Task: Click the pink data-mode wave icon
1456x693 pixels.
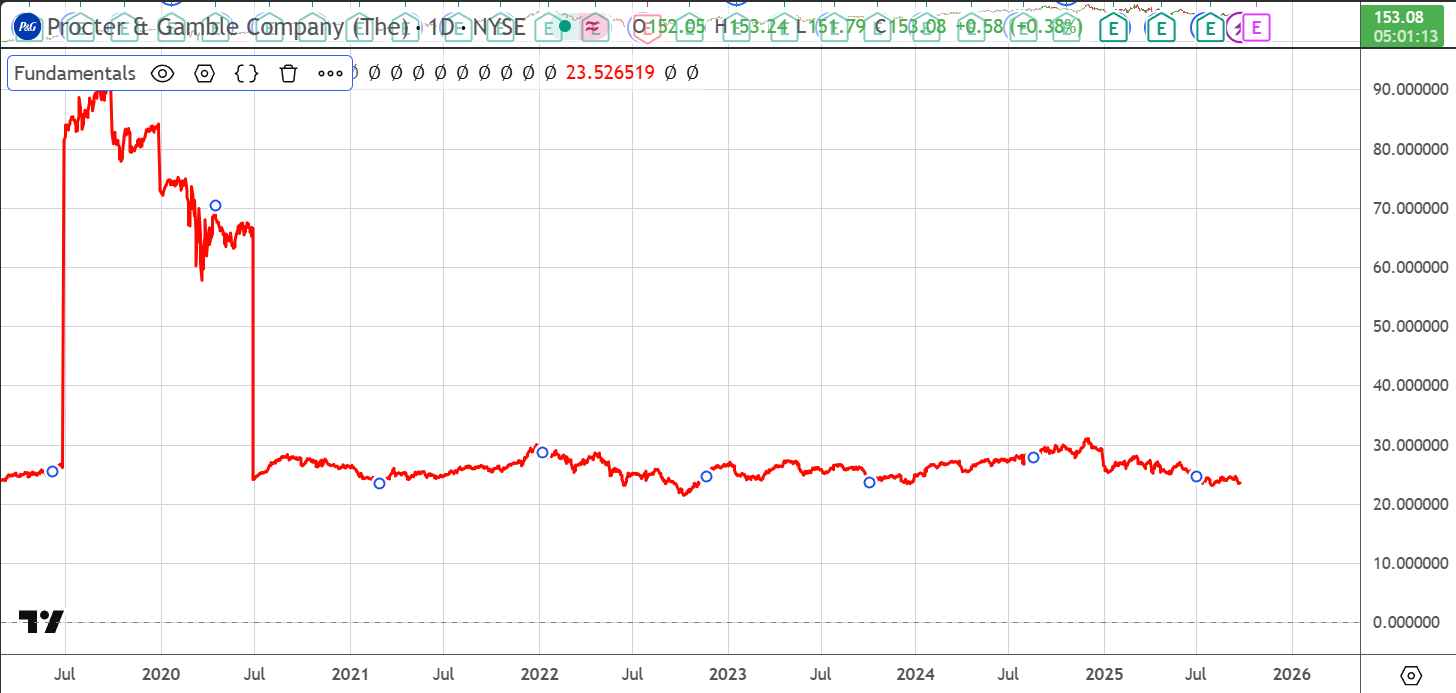Action: pos(594,27)
